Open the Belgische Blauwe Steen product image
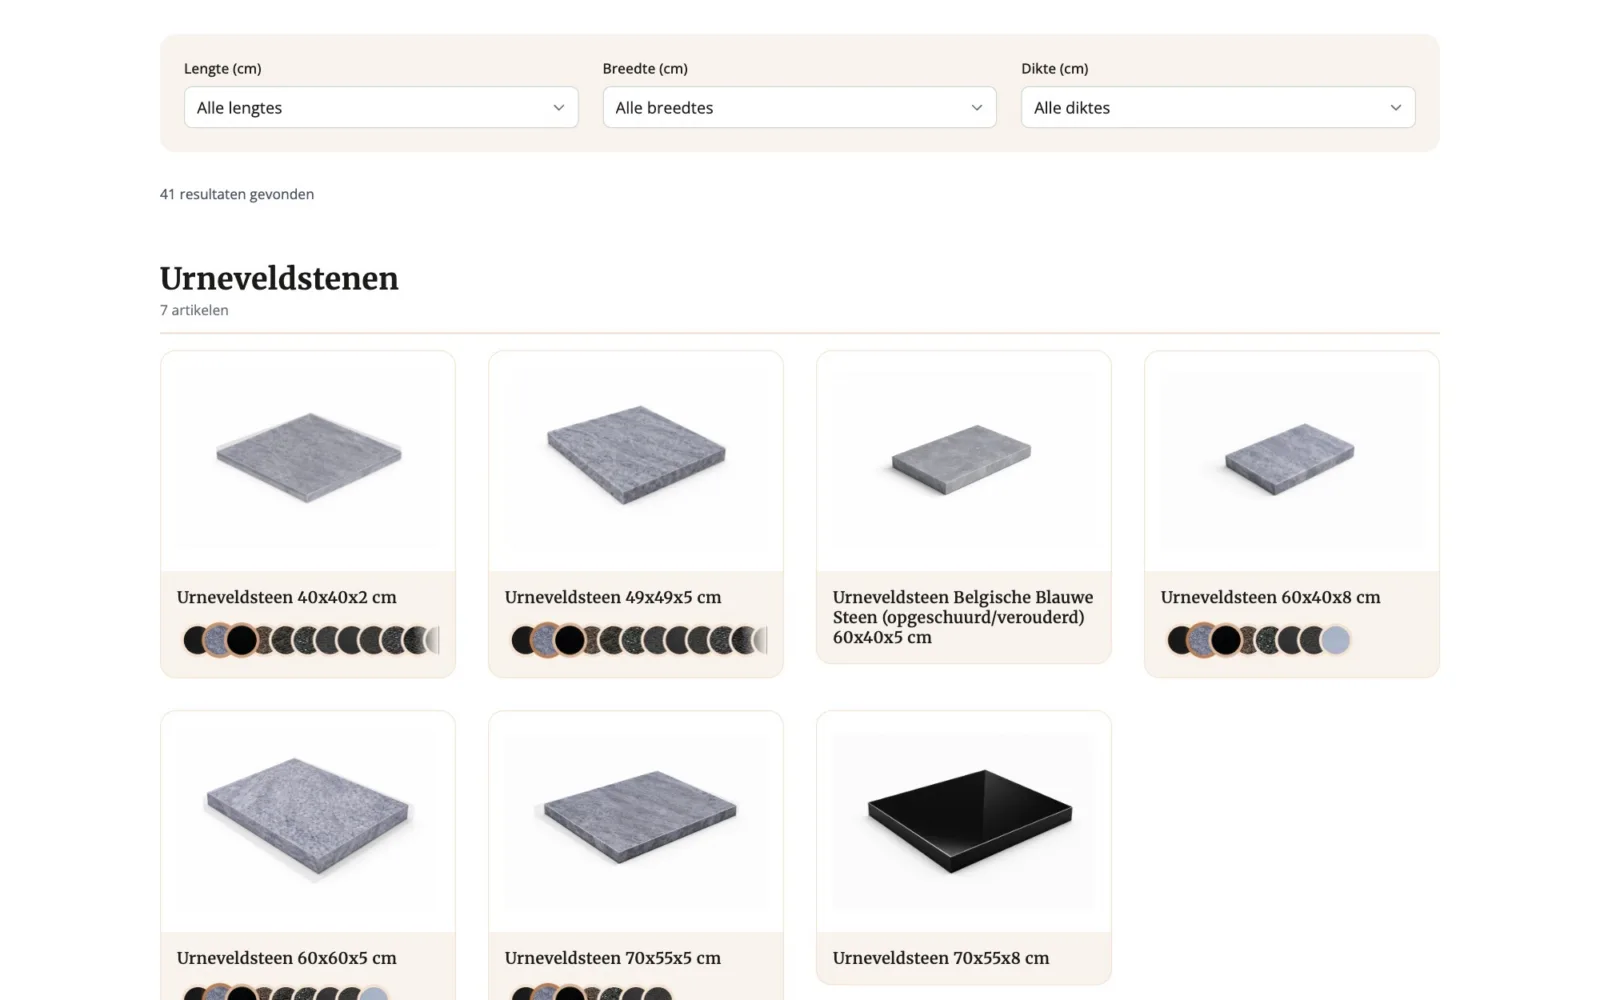This screenshot has height=1000, width=1600. coord(964,460)
